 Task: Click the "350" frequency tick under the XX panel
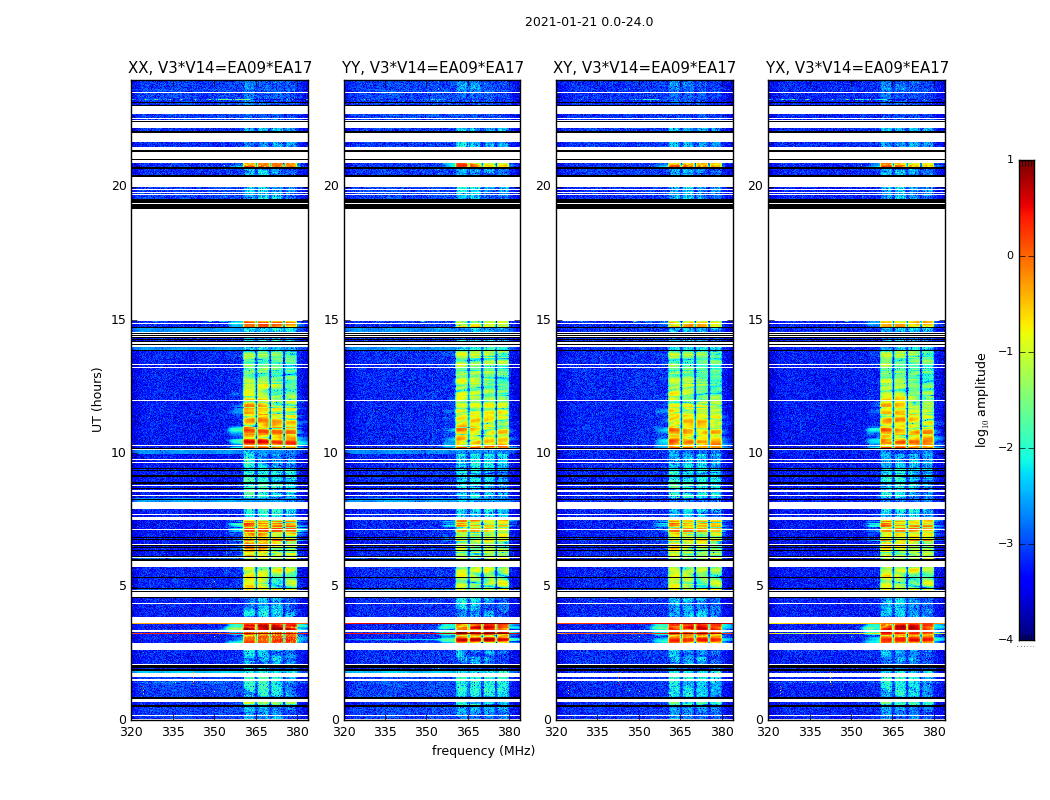(214, 732)
